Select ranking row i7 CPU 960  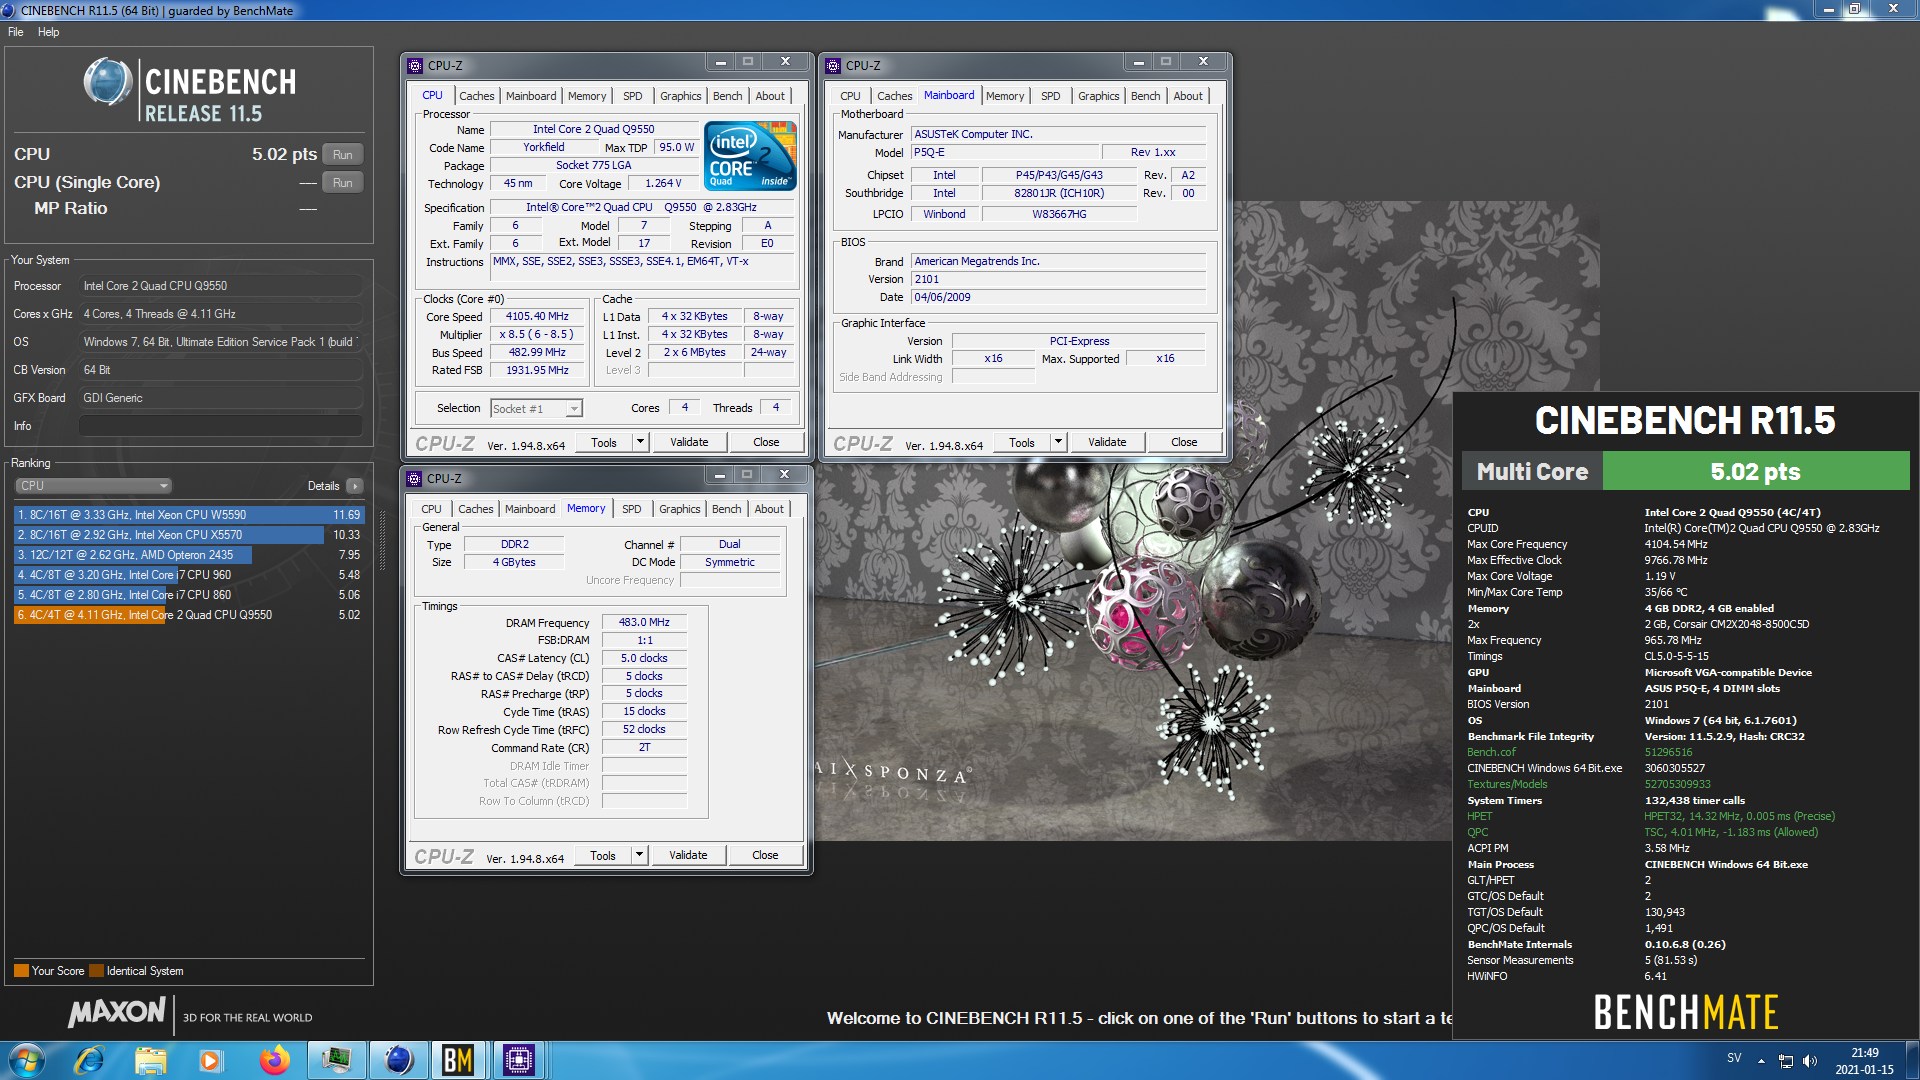click(x=188, y=575)
